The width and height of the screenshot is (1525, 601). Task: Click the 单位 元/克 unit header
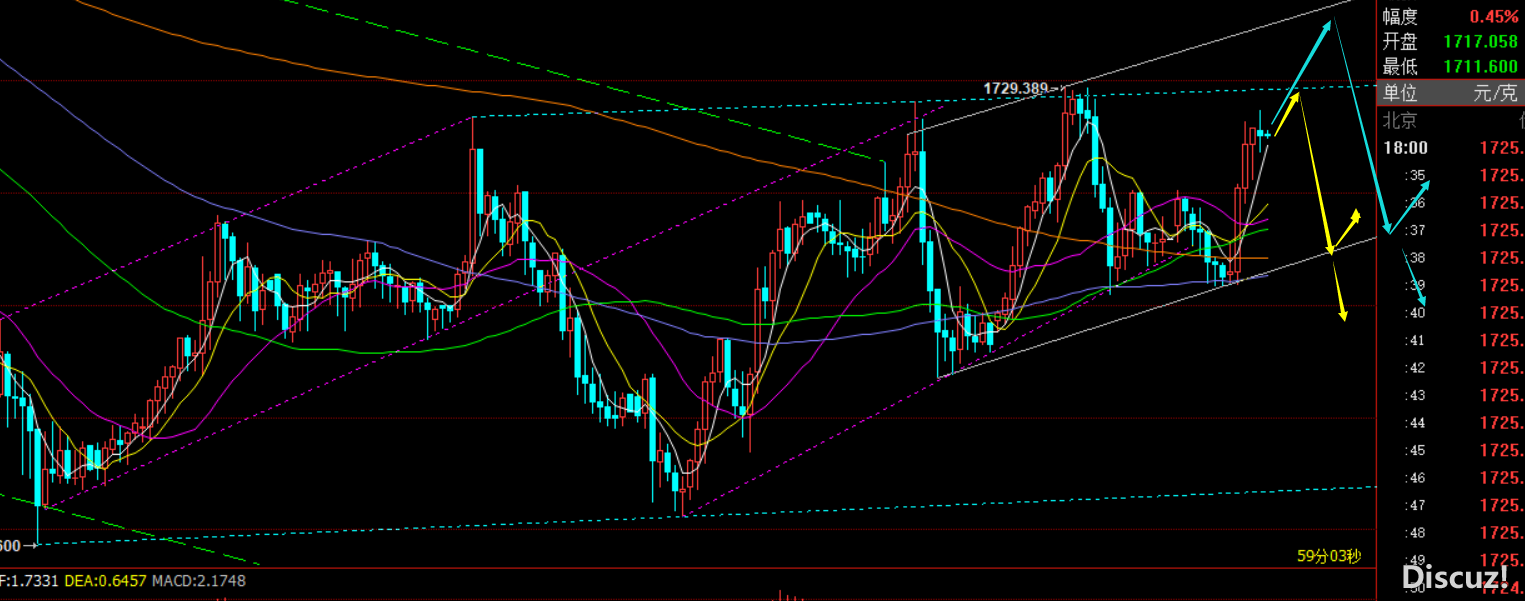click(x=1450, y=94)
